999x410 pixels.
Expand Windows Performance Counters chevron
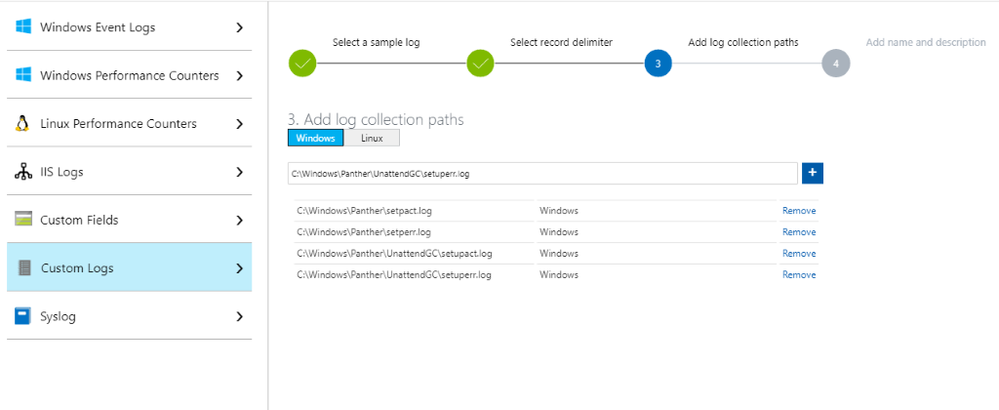point(240,76)
